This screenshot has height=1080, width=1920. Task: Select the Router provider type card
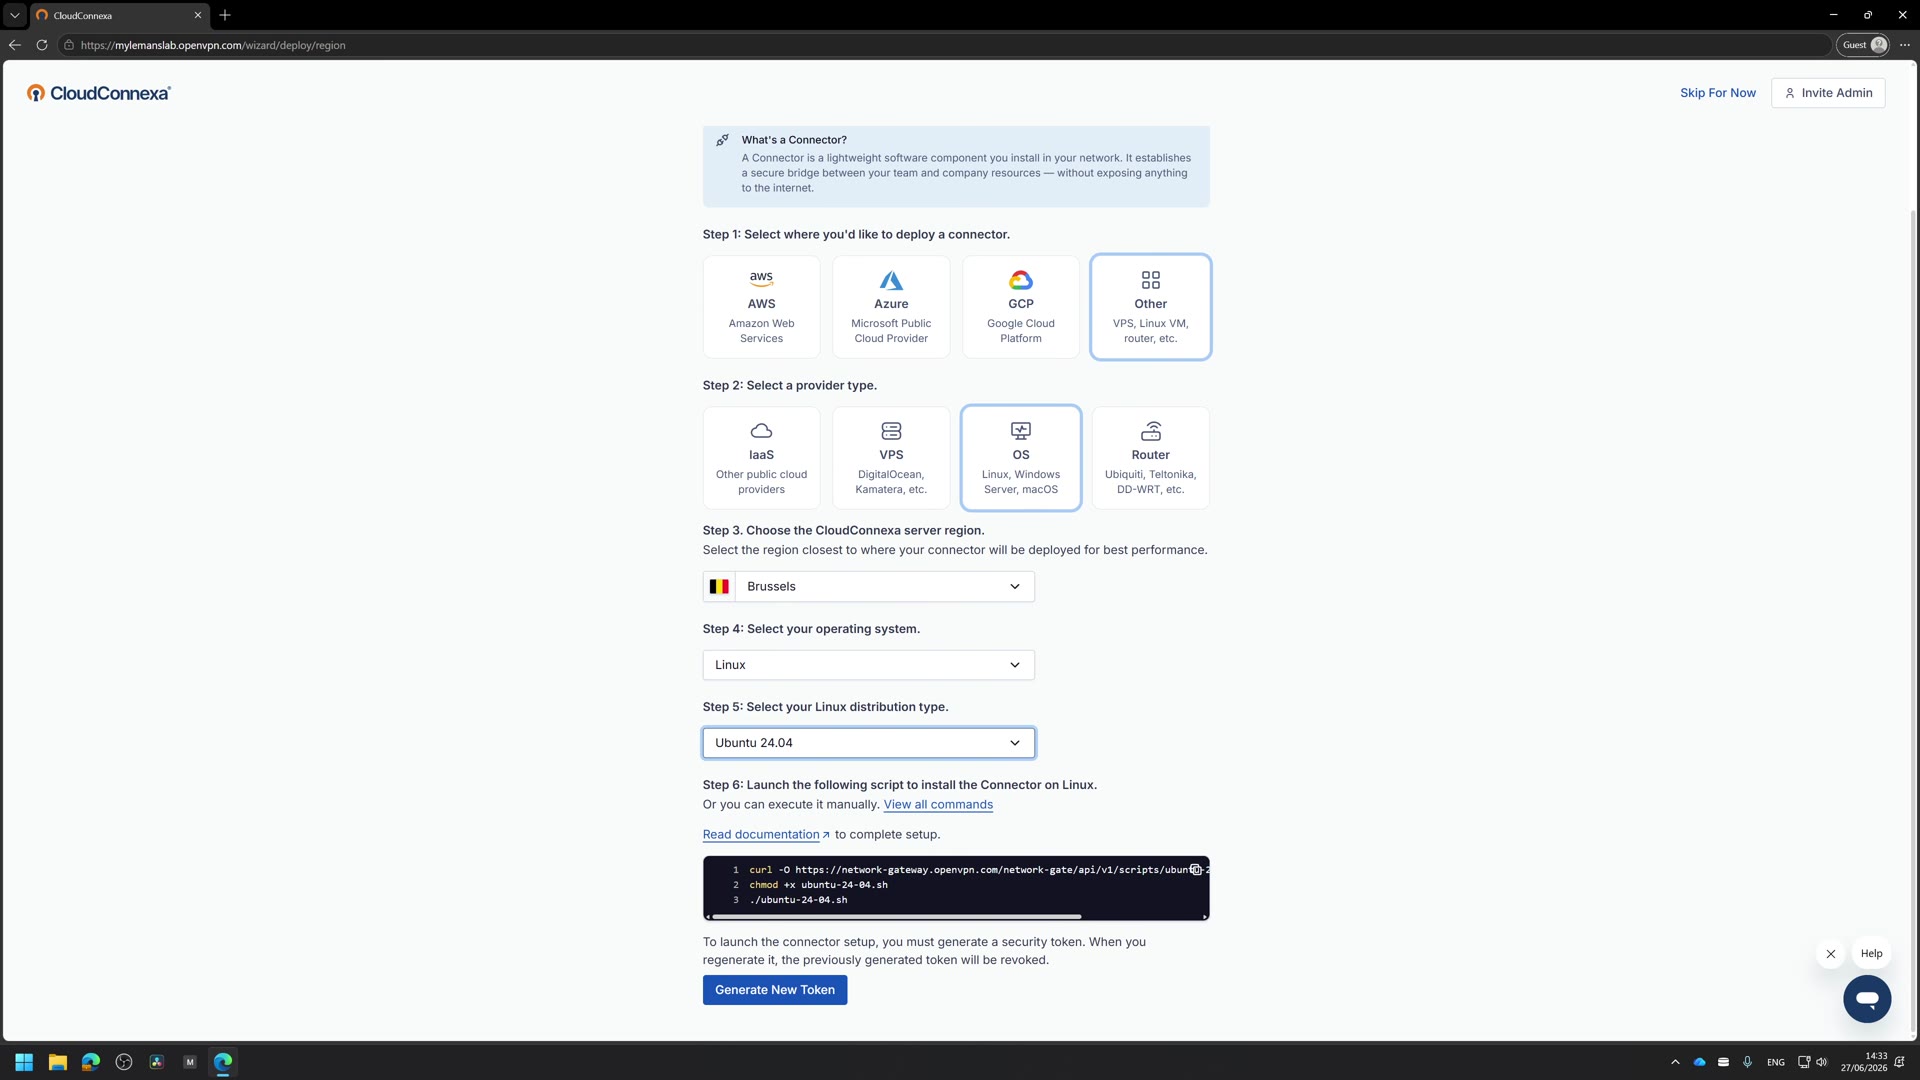click(x=1150, y=458)
